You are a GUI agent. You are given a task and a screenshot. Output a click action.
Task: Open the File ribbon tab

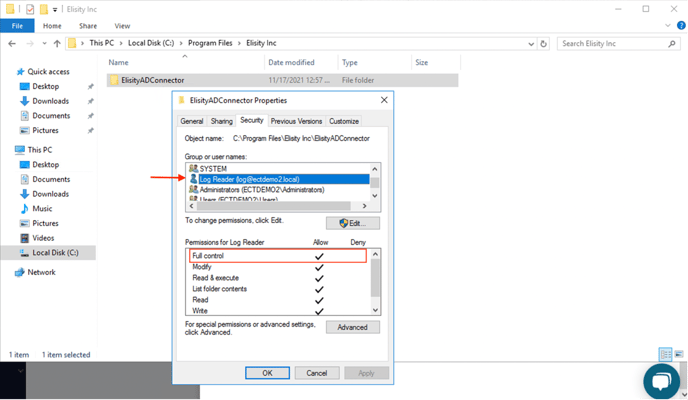(17, 26)
